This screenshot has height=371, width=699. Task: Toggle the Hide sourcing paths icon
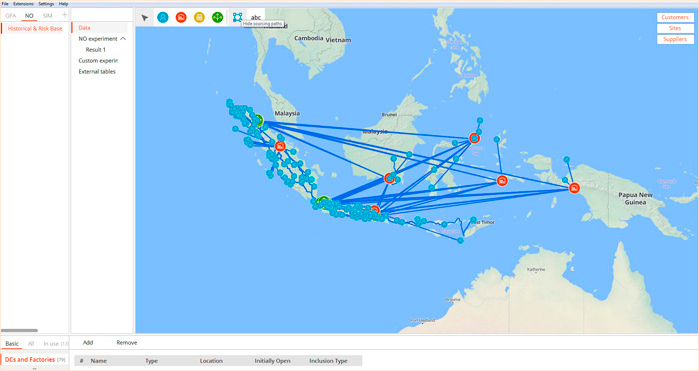click(237, 17)
